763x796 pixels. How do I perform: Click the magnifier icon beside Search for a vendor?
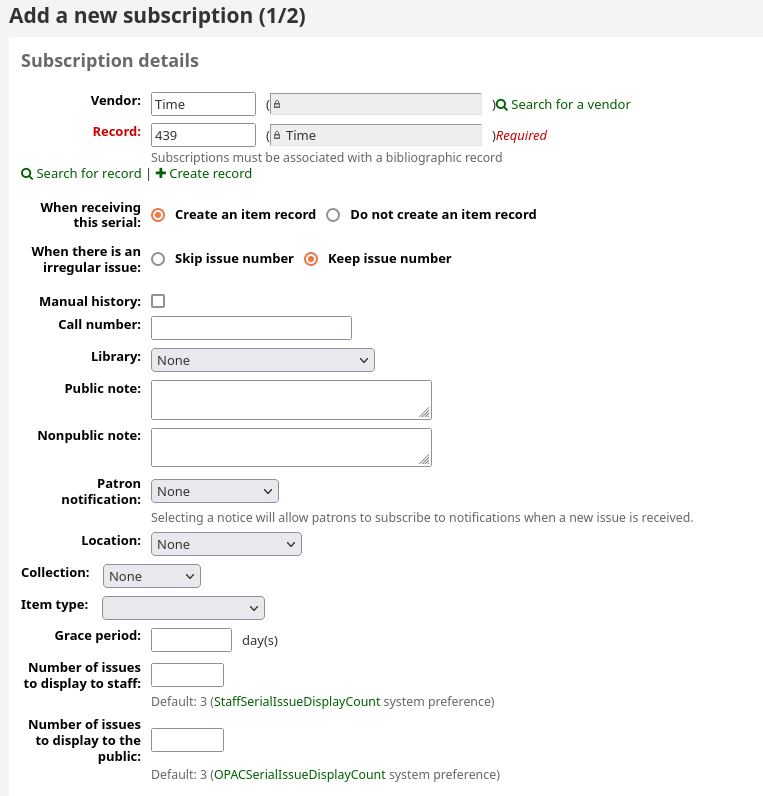[x=502, y=105]
